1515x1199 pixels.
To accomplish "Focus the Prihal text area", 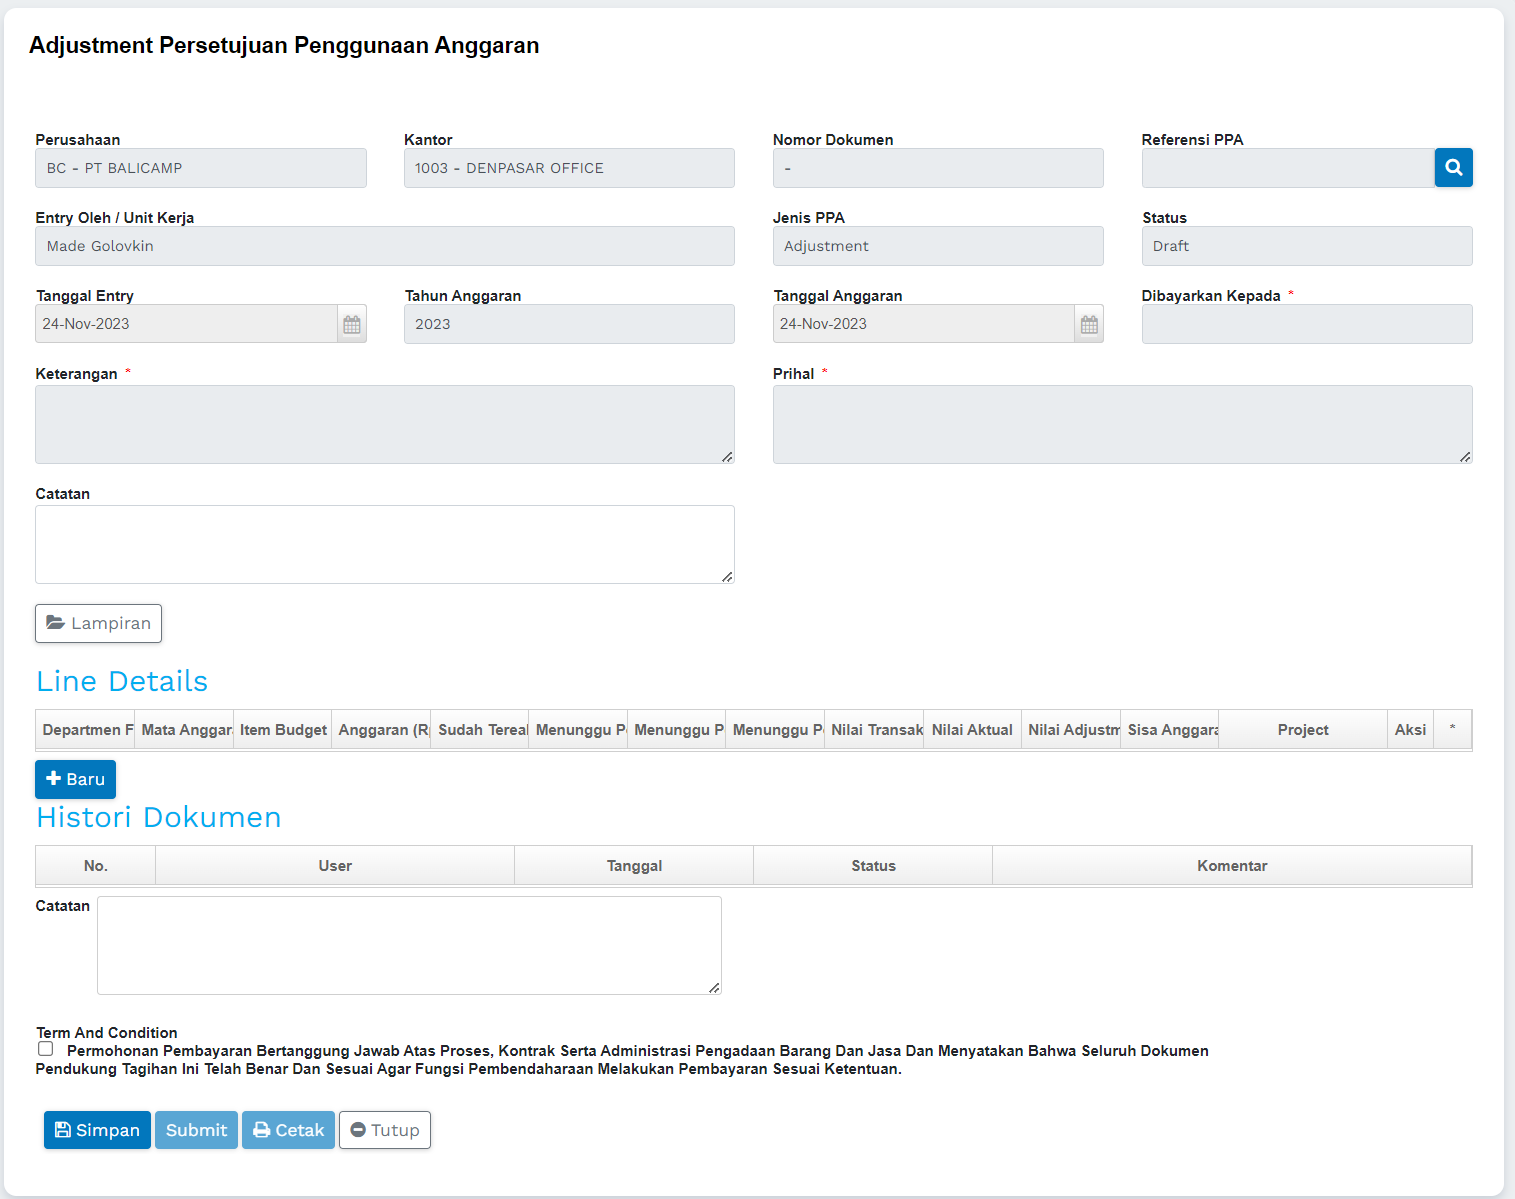I will point(1122,424).
